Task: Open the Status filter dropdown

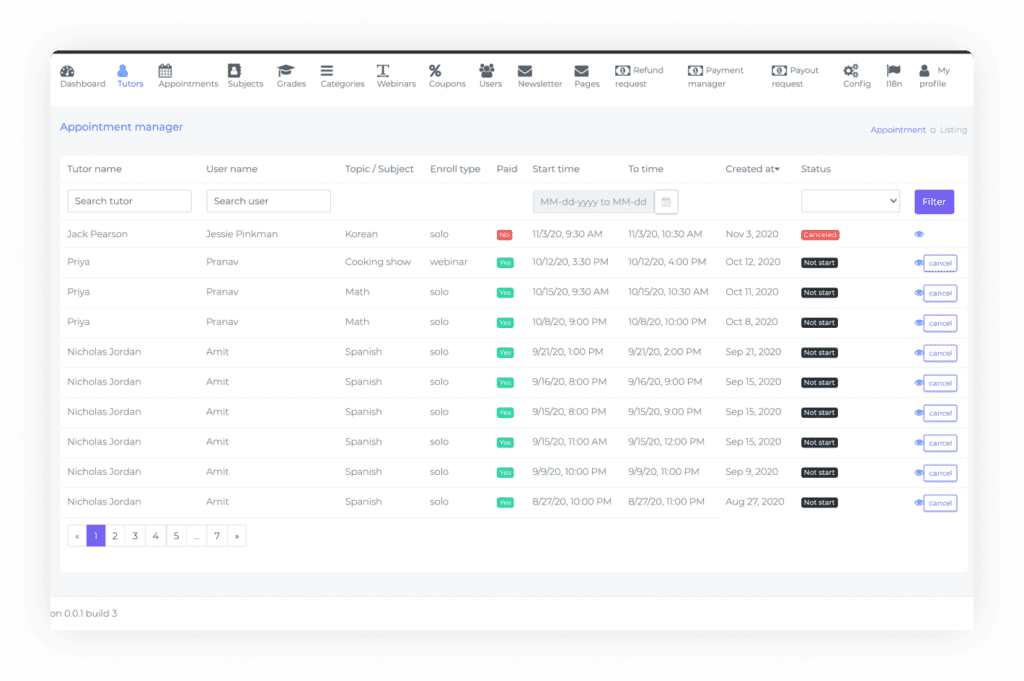Action: pyautogui.click(x=850, y=200)
